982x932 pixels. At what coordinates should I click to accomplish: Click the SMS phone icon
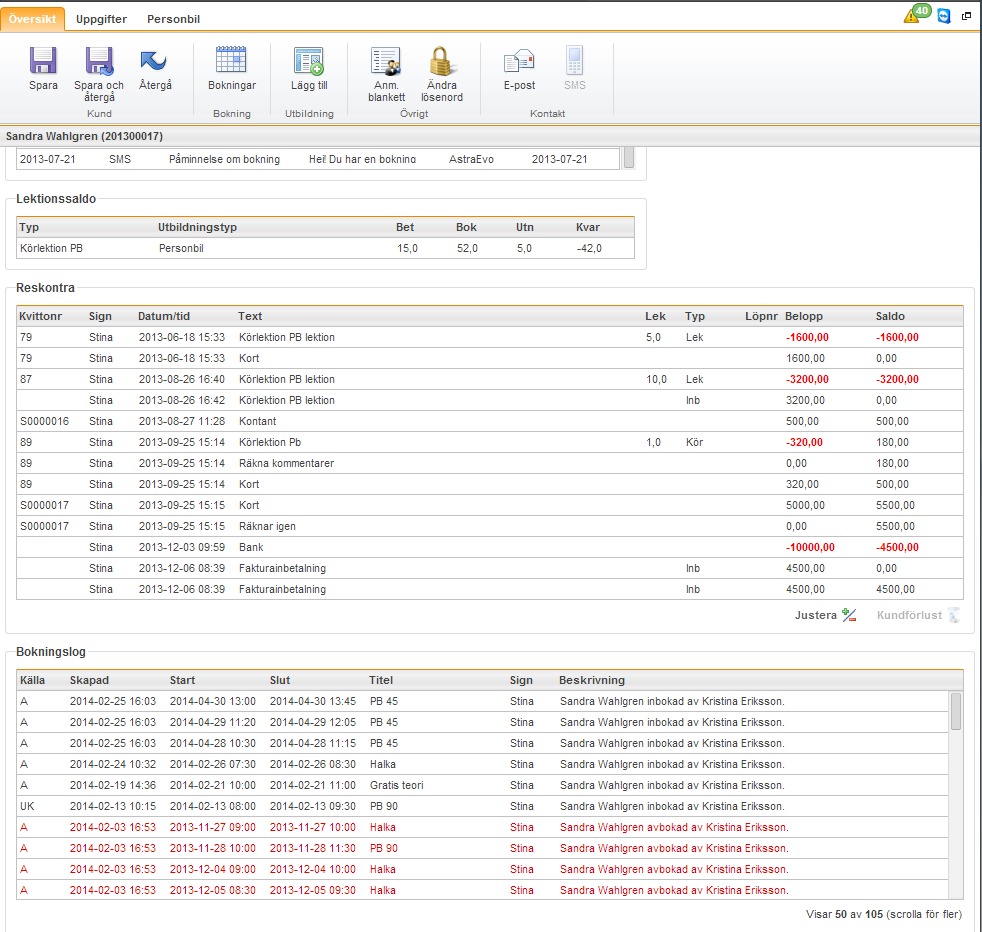click(574, 61)
